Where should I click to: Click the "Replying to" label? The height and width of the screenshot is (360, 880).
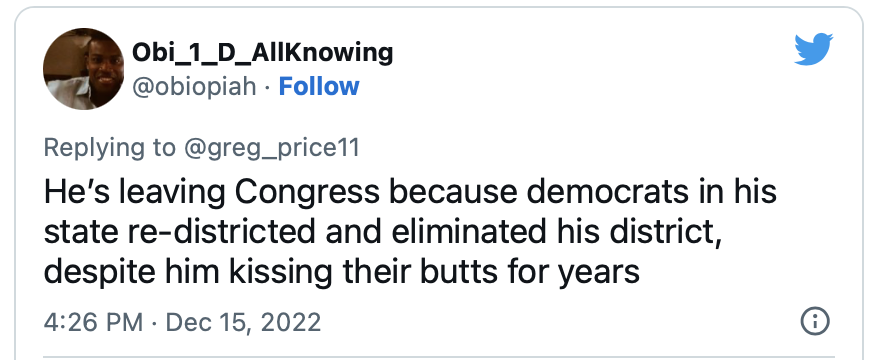(109, 148)
